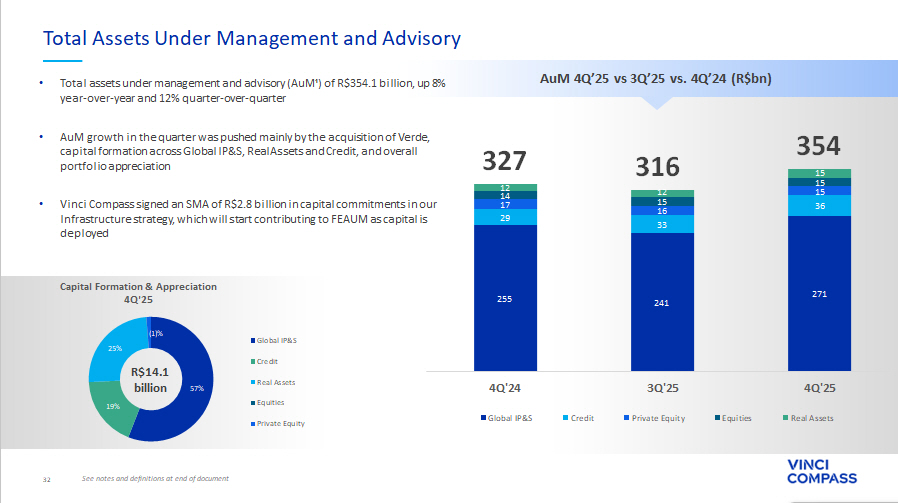This screenshot has height=503, width=898.
Task: Select the 241 segment of the 3Q'25 bar
Action: tap(661, 301)
